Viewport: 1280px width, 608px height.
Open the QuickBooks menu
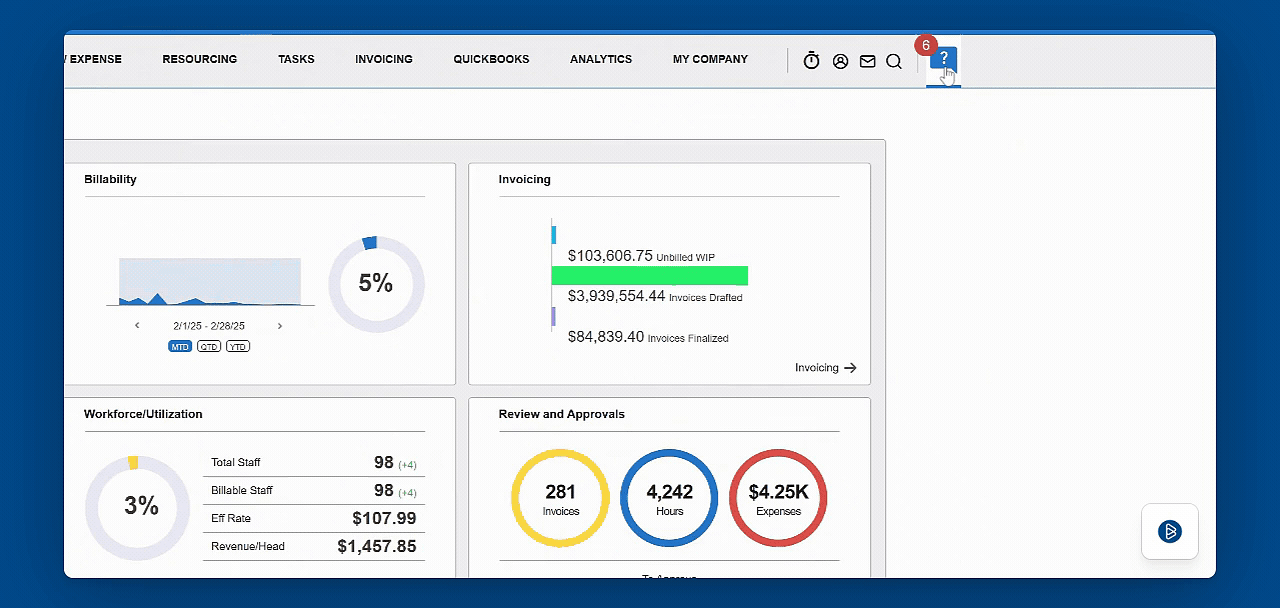tap(491, 59)
